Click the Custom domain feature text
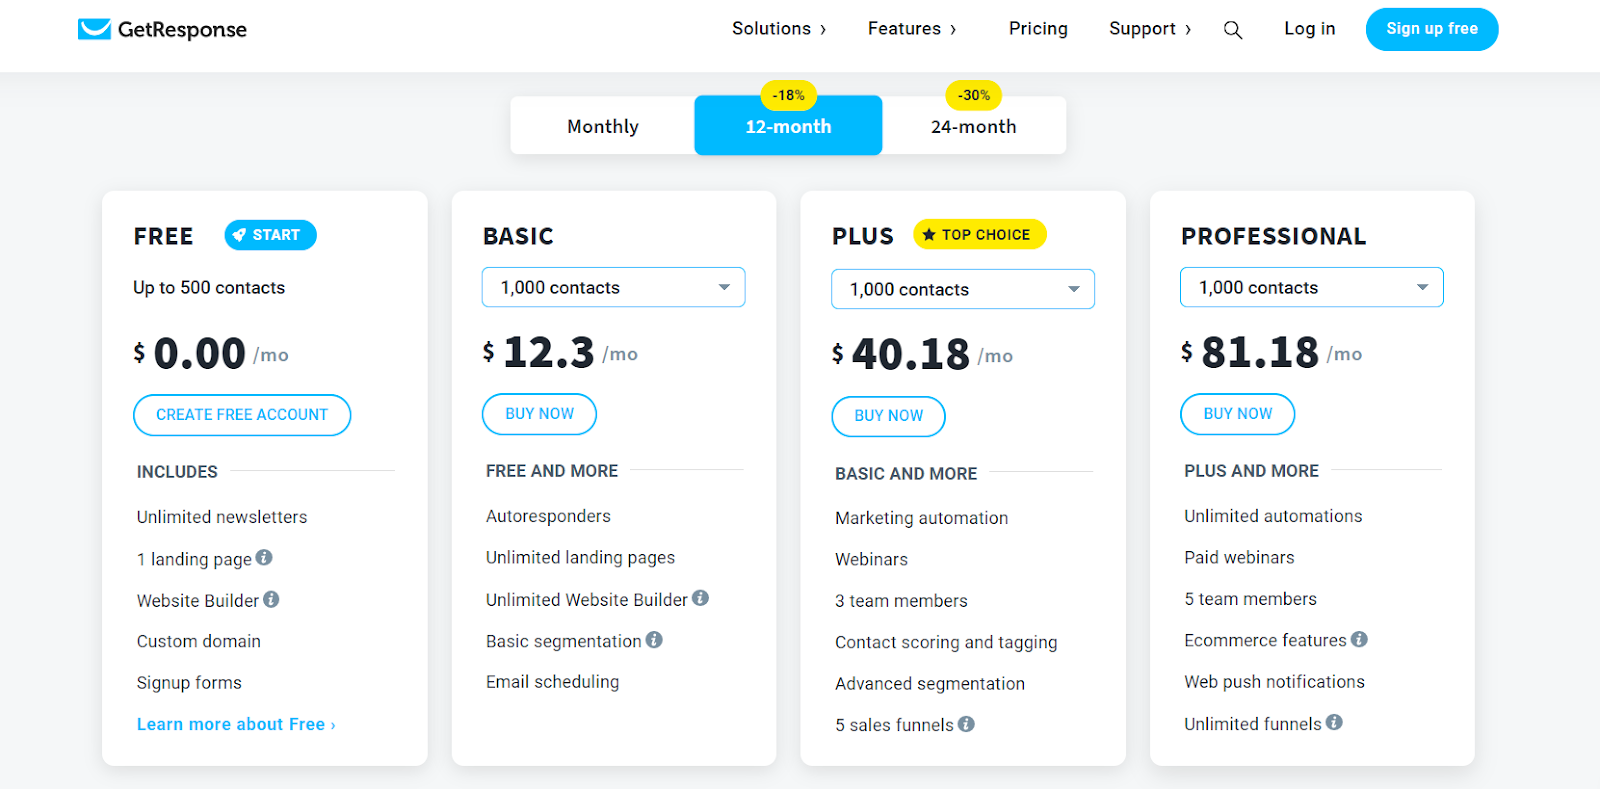1600x789 pixels. [199, 641]
